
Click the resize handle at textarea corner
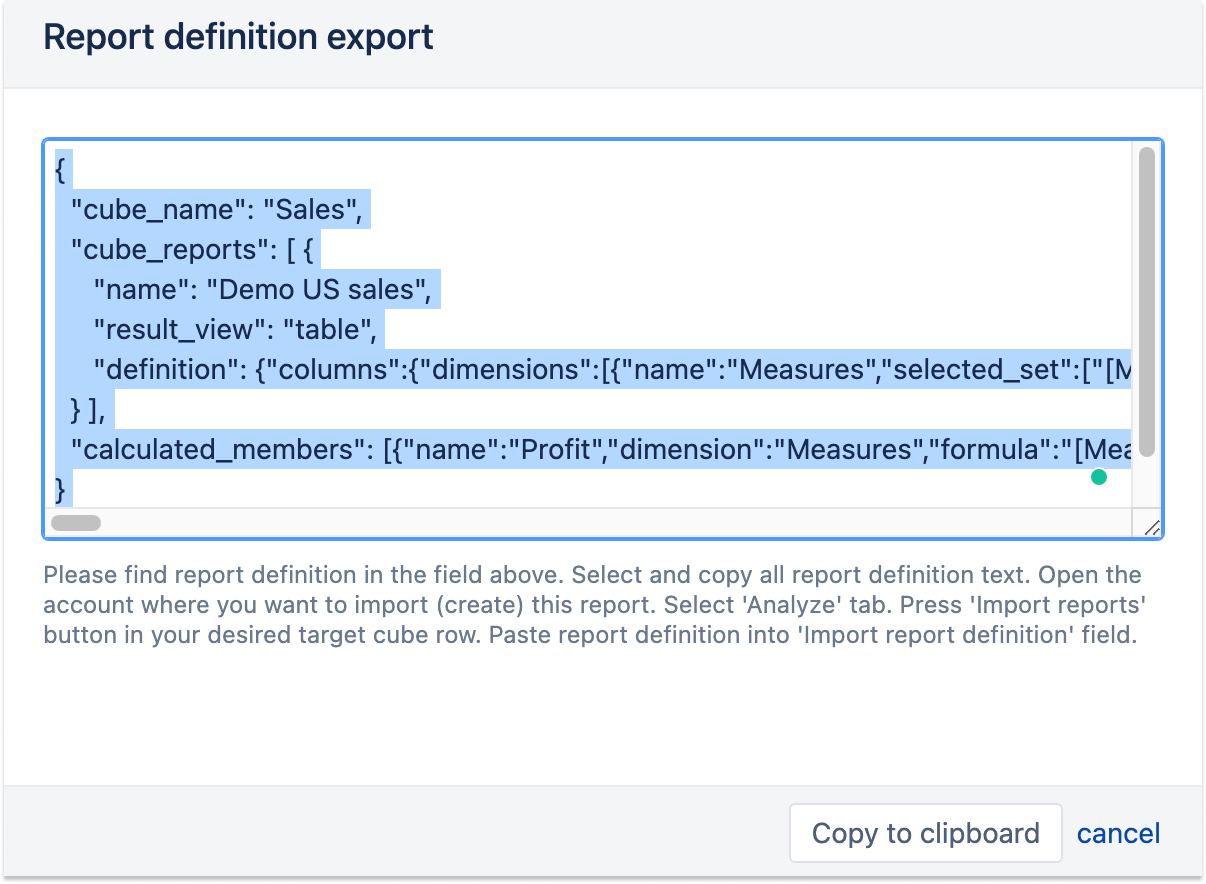point(1151,527)
